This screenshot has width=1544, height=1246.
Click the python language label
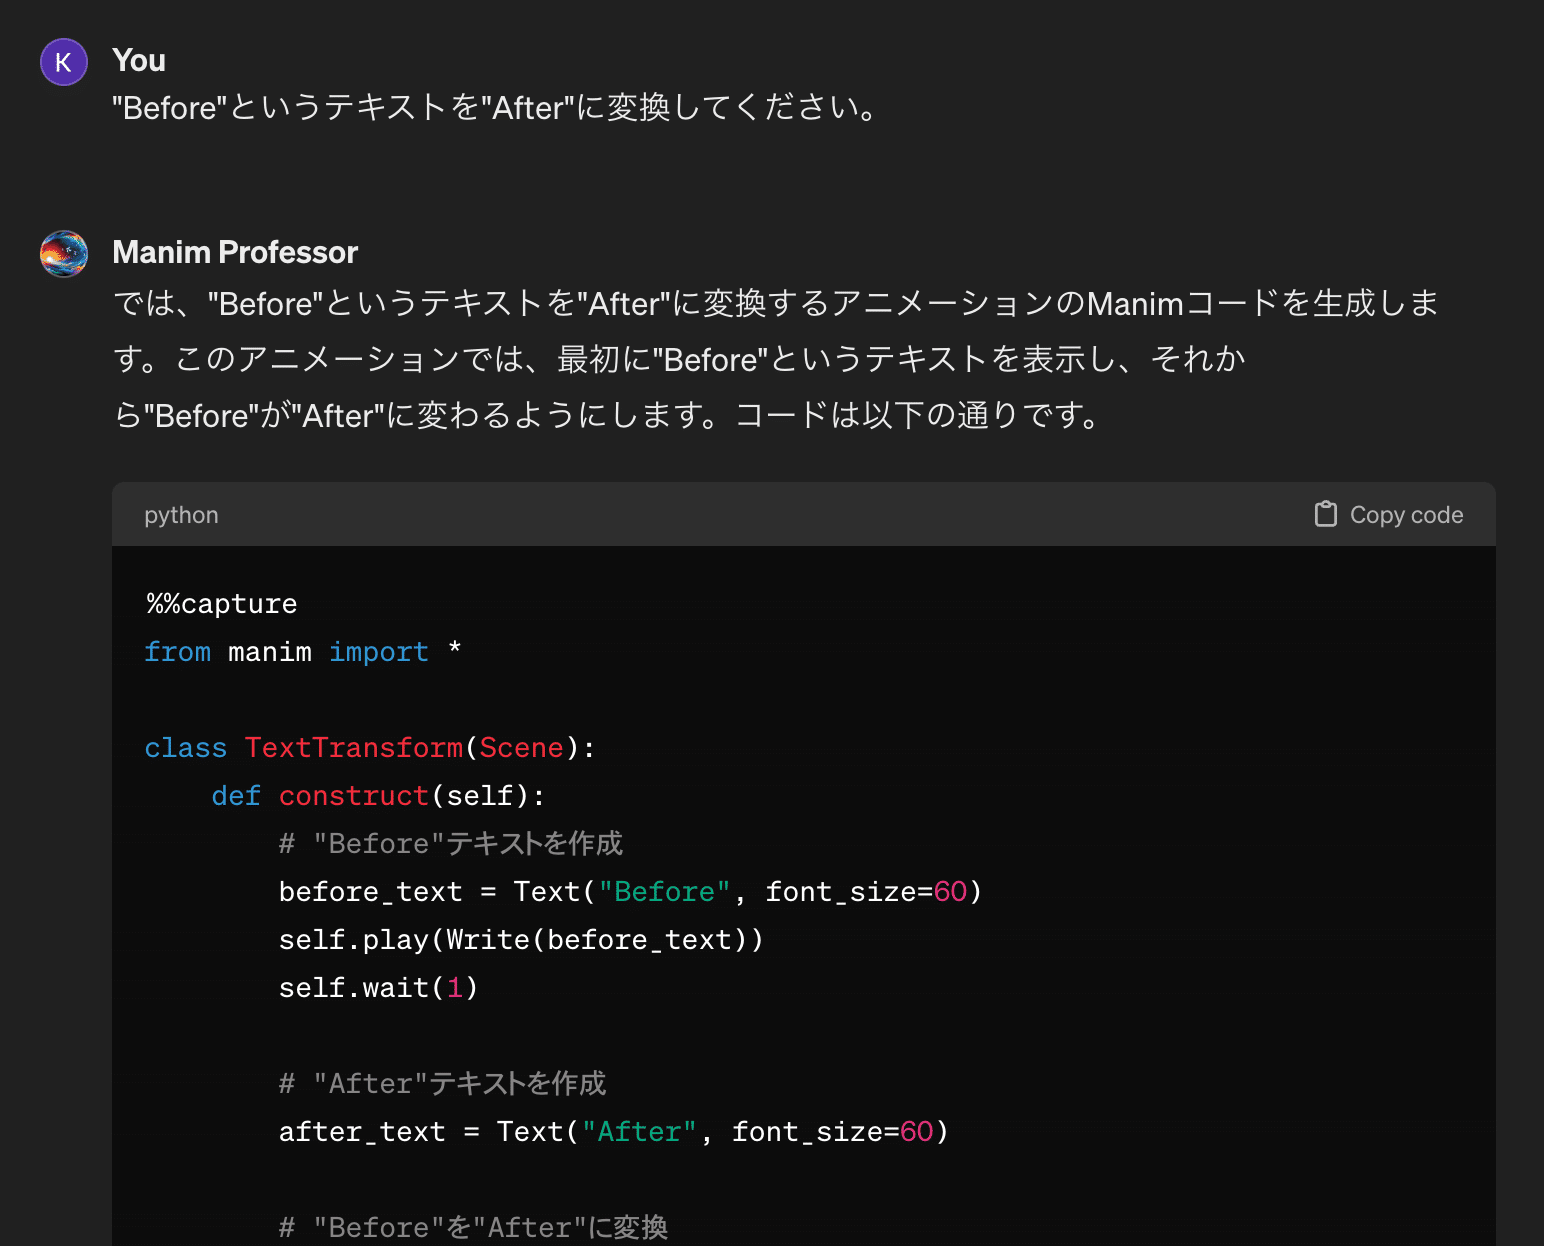181,515
